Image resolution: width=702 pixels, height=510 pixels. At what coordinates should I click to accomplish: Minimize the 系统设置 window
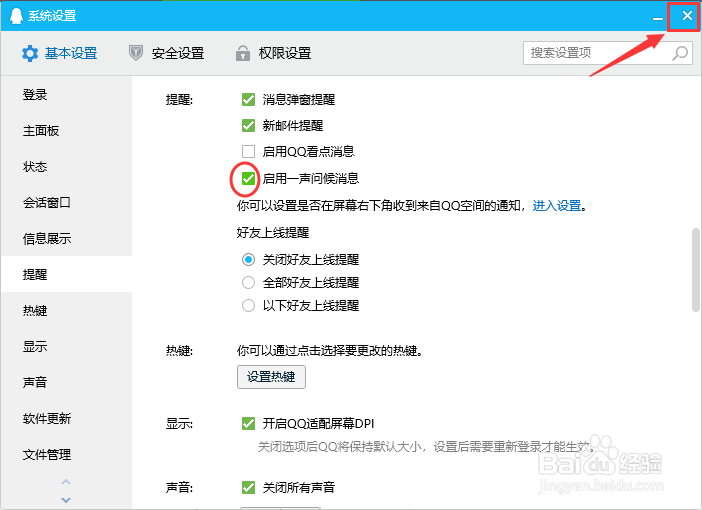click(x=658, y=17)
